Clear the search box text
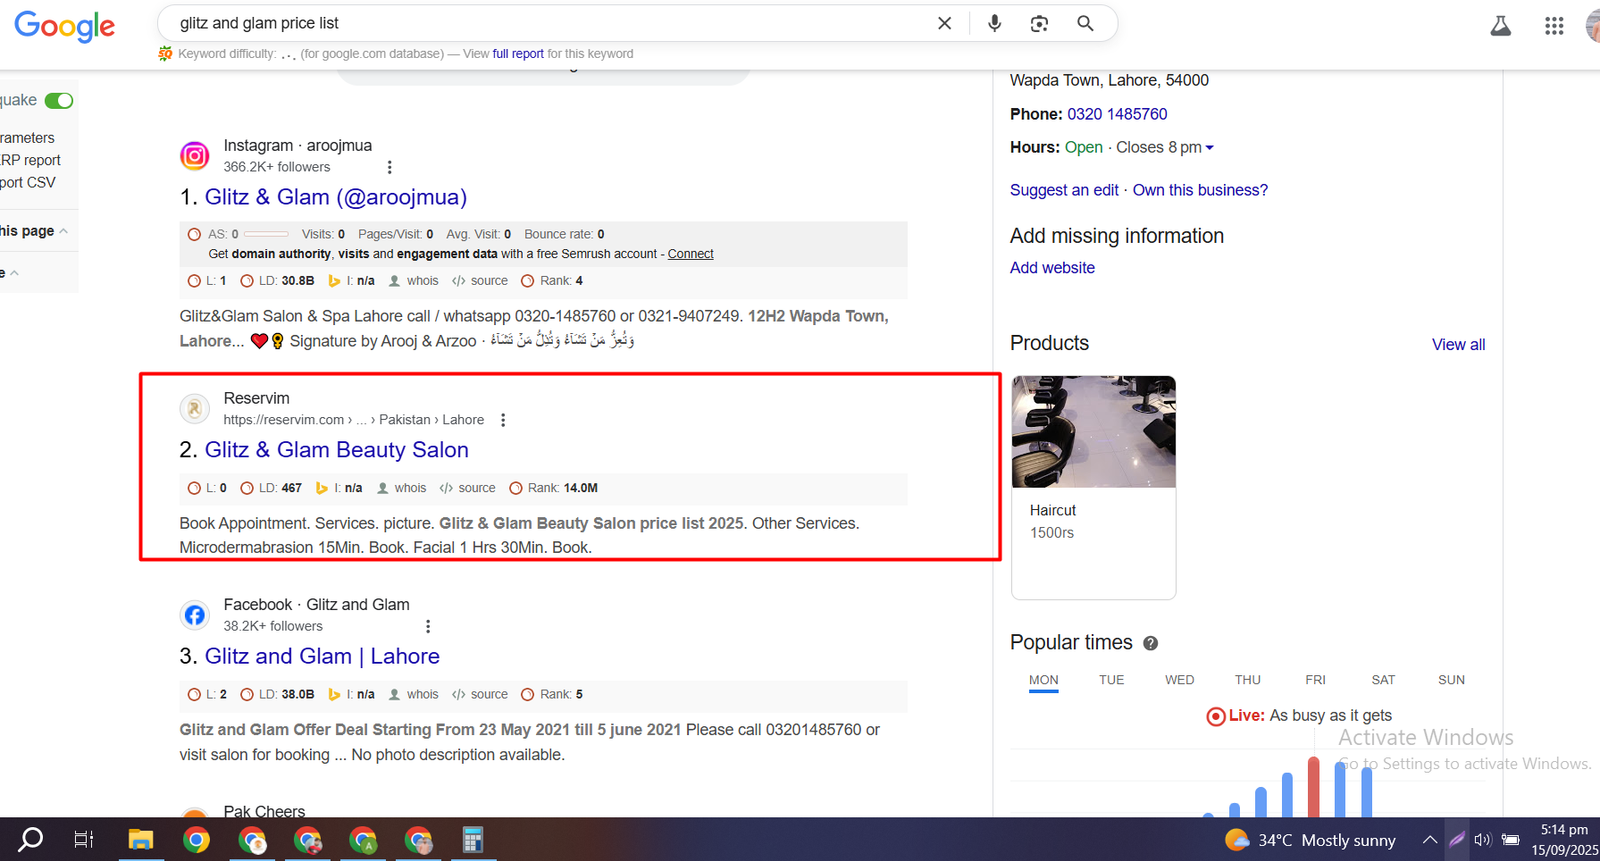This screenshot has width=1600, height=861. [944, 23]
